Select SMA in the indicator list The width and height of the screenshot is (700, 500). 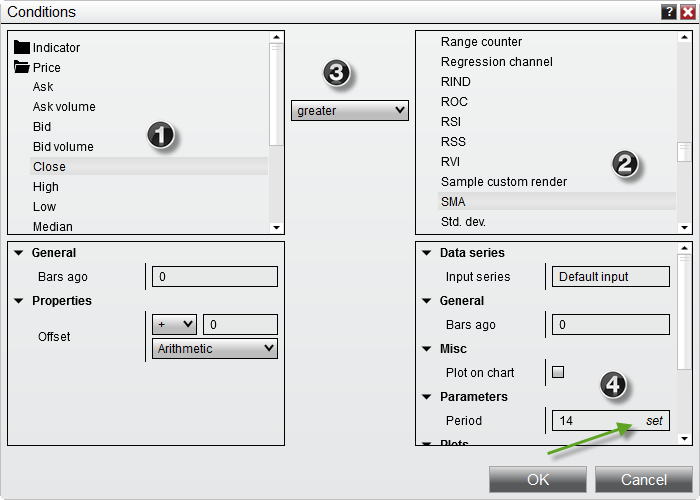coord(454,202)
